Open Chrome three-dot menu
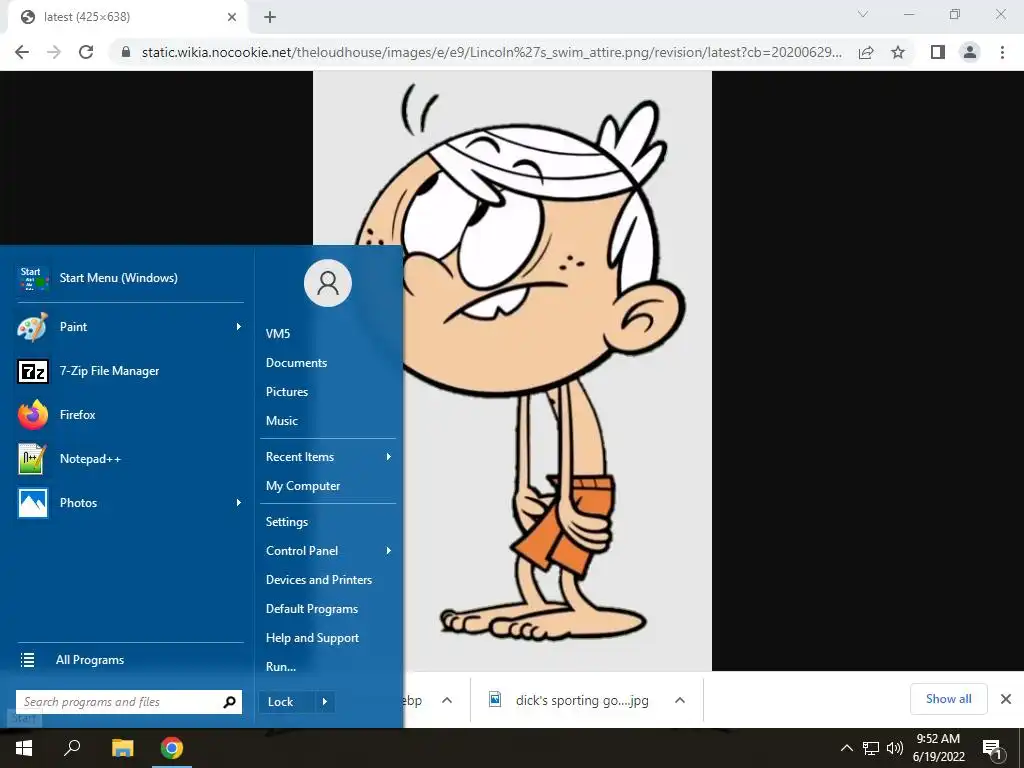The width and height of the screenshot is (1024, 768). (1002, 52)
